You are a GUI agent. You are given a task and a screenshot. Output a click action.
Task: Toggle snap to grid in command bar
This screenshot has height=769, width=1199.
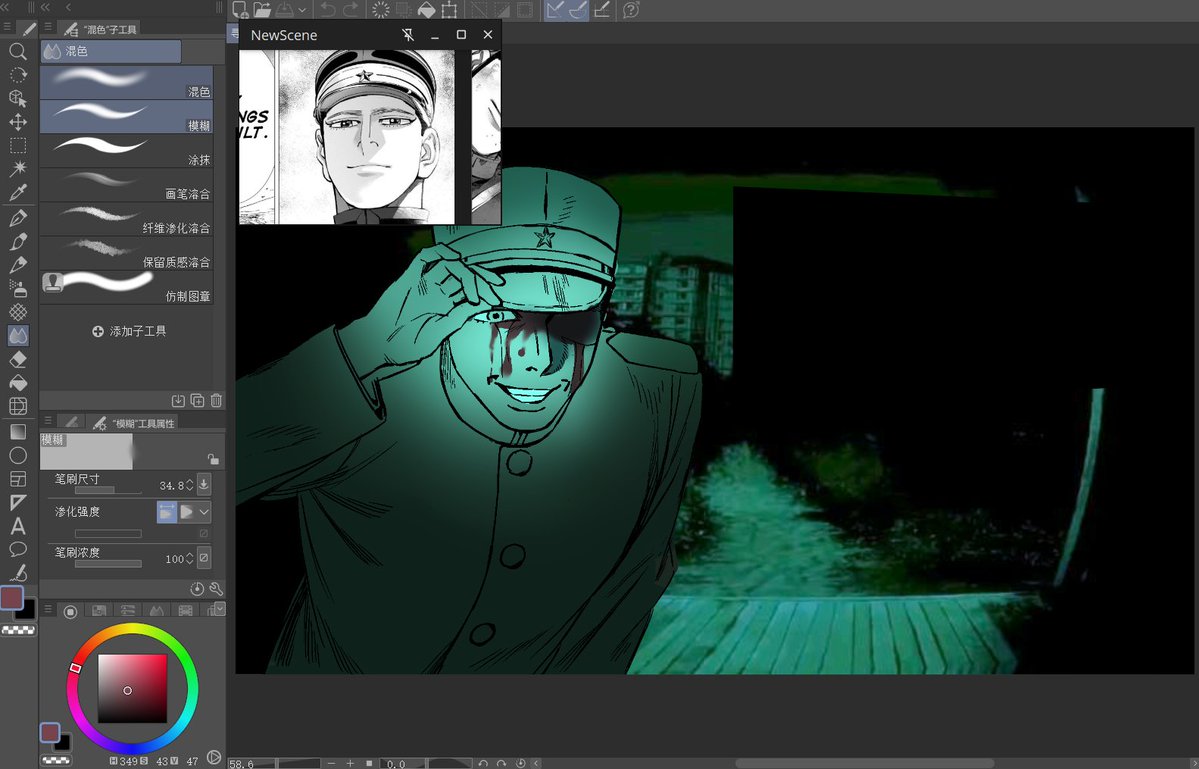[602, 10]
